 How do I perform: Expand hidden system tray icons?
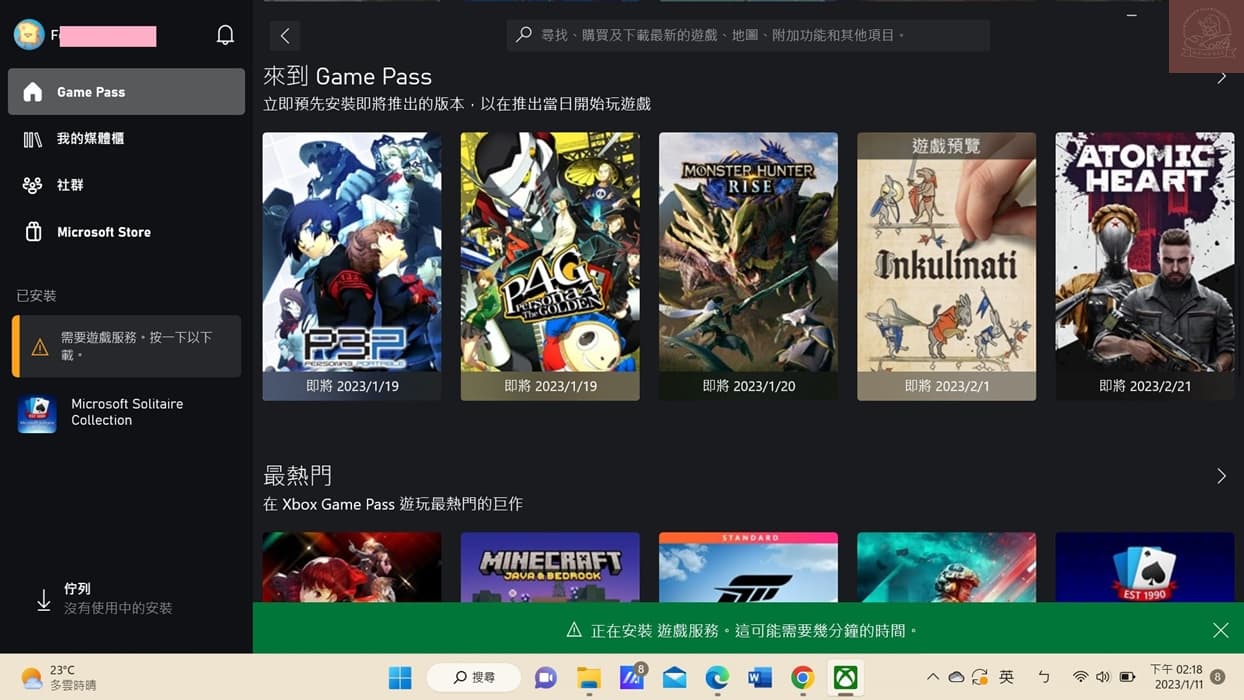[932, 677]
